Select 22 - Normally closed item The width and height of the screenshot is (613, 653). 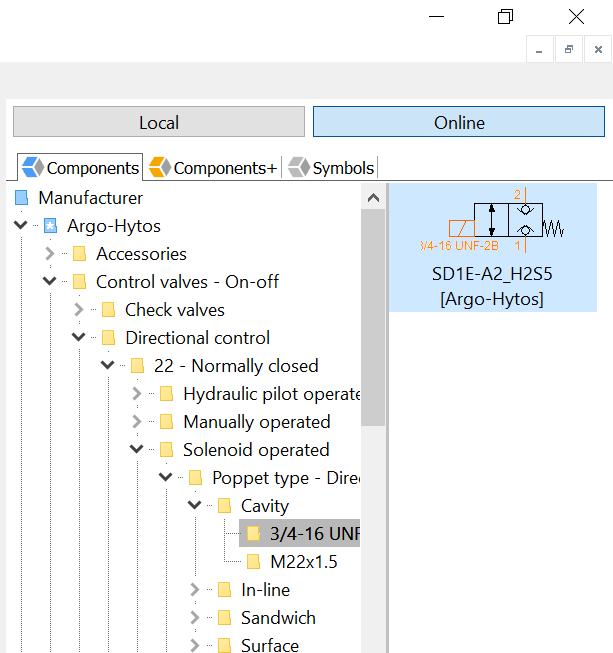[236, 366]
